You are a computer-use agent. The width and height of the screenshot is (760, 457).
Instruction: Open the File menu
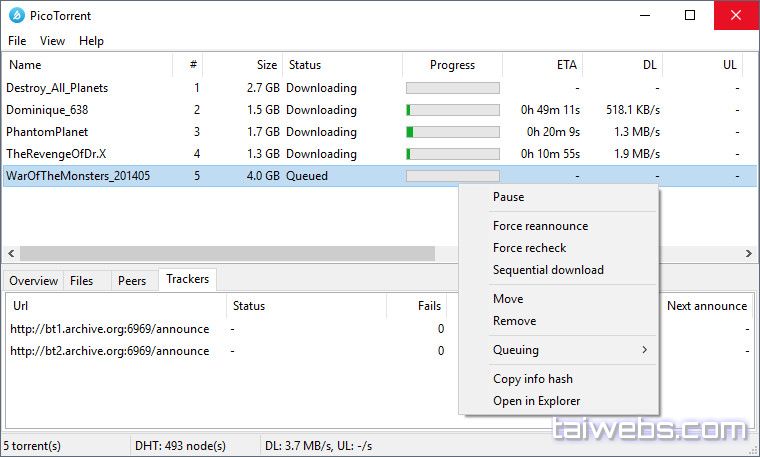click(x=17, y=41)
